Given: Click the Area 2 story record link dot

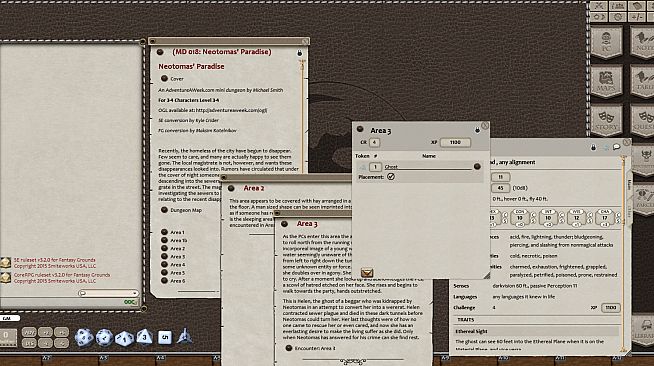Looking at the screenshot, I should pos(231,188).
